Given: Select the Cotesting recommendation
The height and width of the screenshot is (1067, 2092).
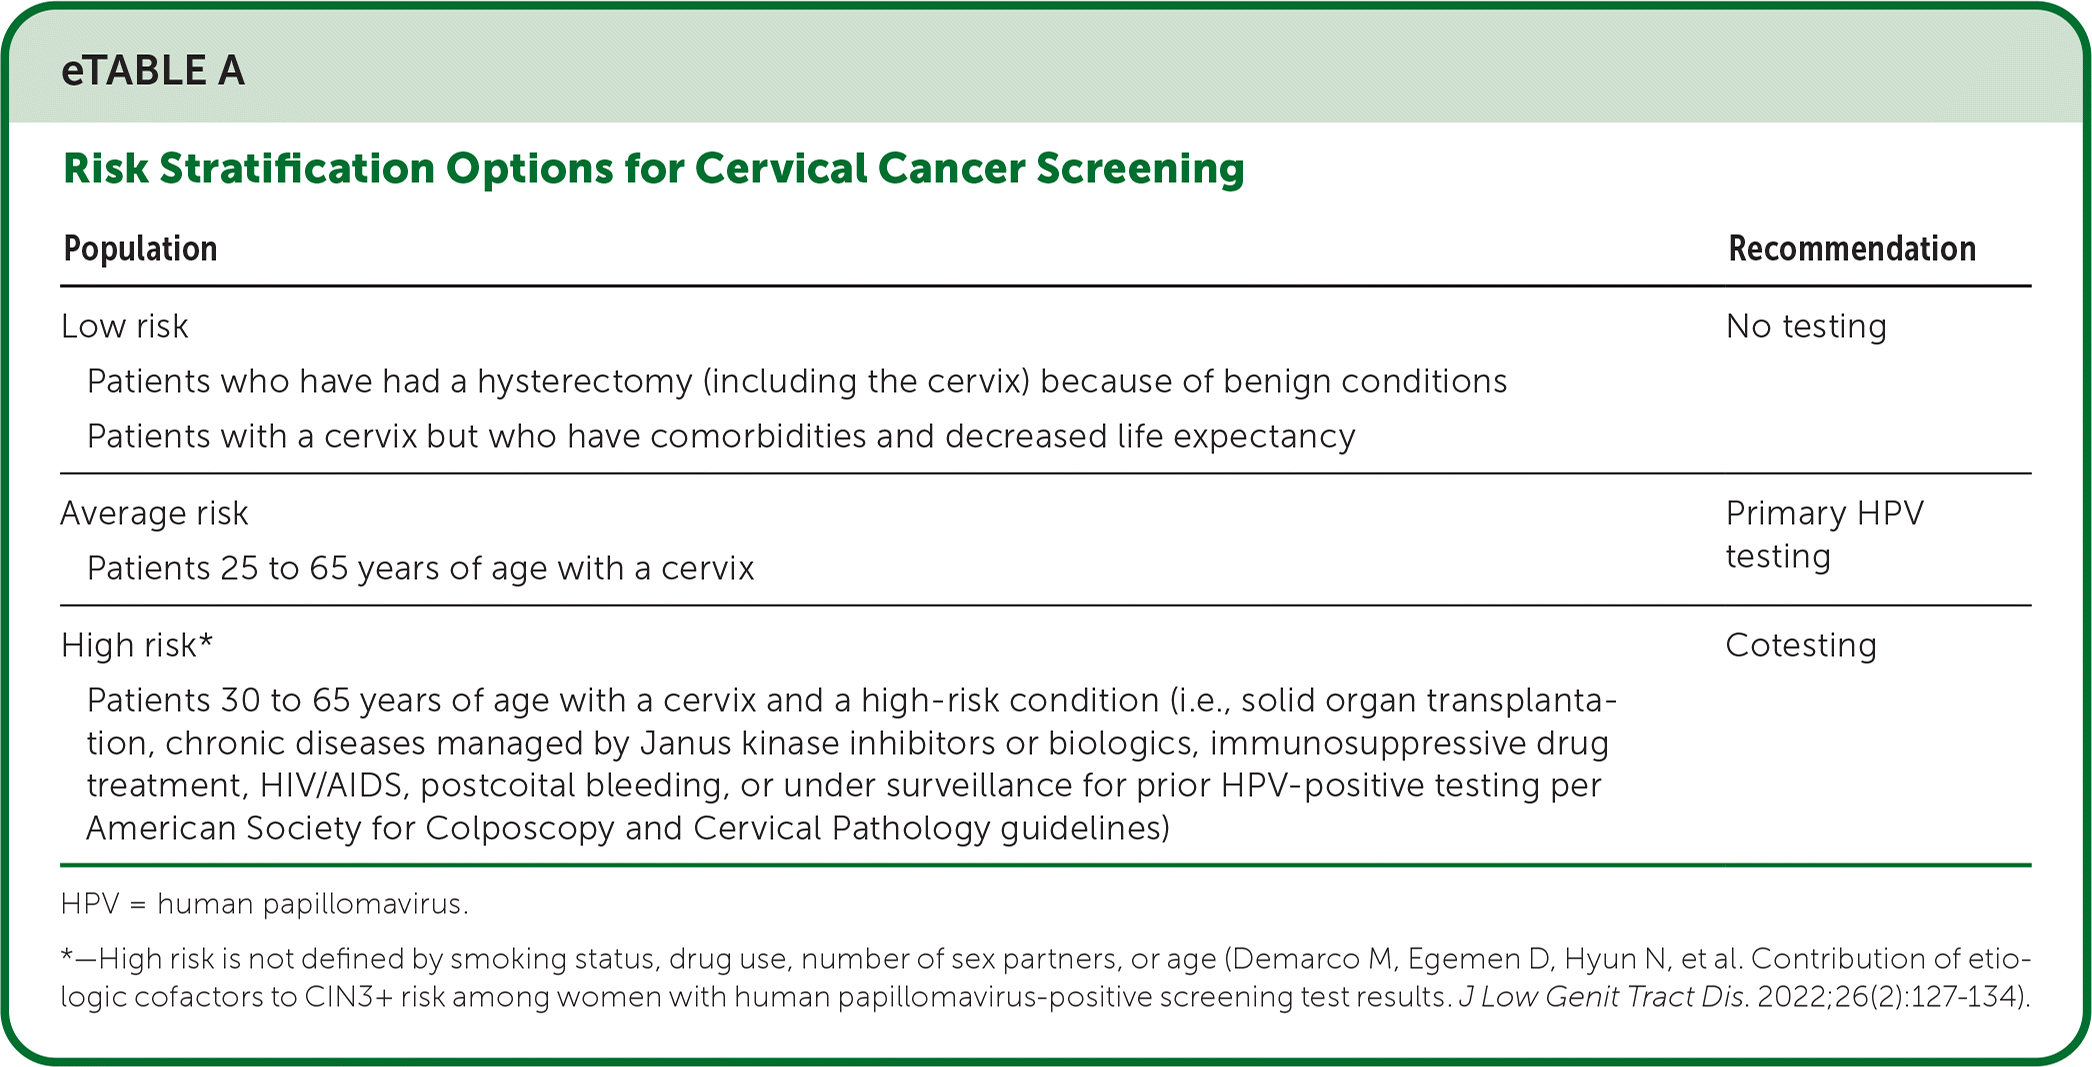Looking at the screenshot, I should click(1800, 646).
